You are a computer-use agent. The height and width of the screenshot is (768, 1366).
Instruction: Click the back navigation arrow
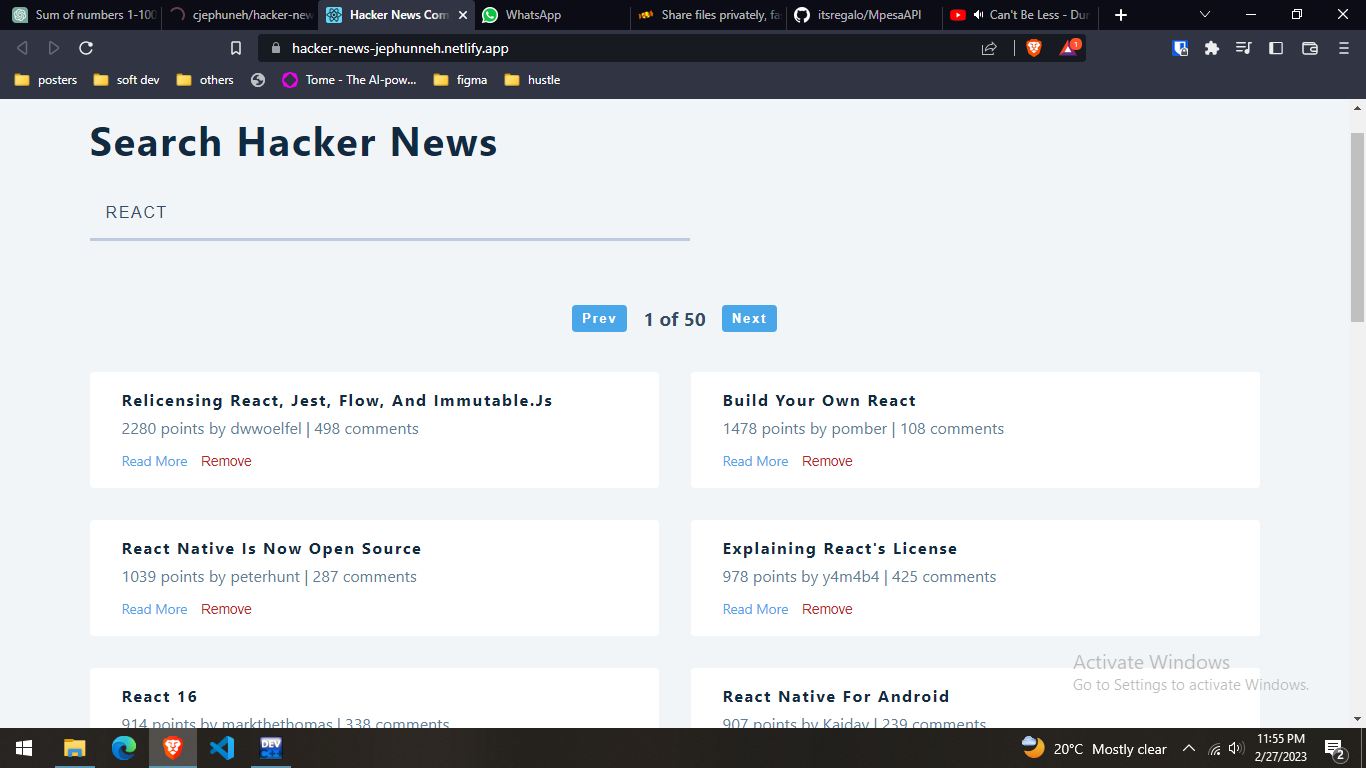(x=22, y=47)
